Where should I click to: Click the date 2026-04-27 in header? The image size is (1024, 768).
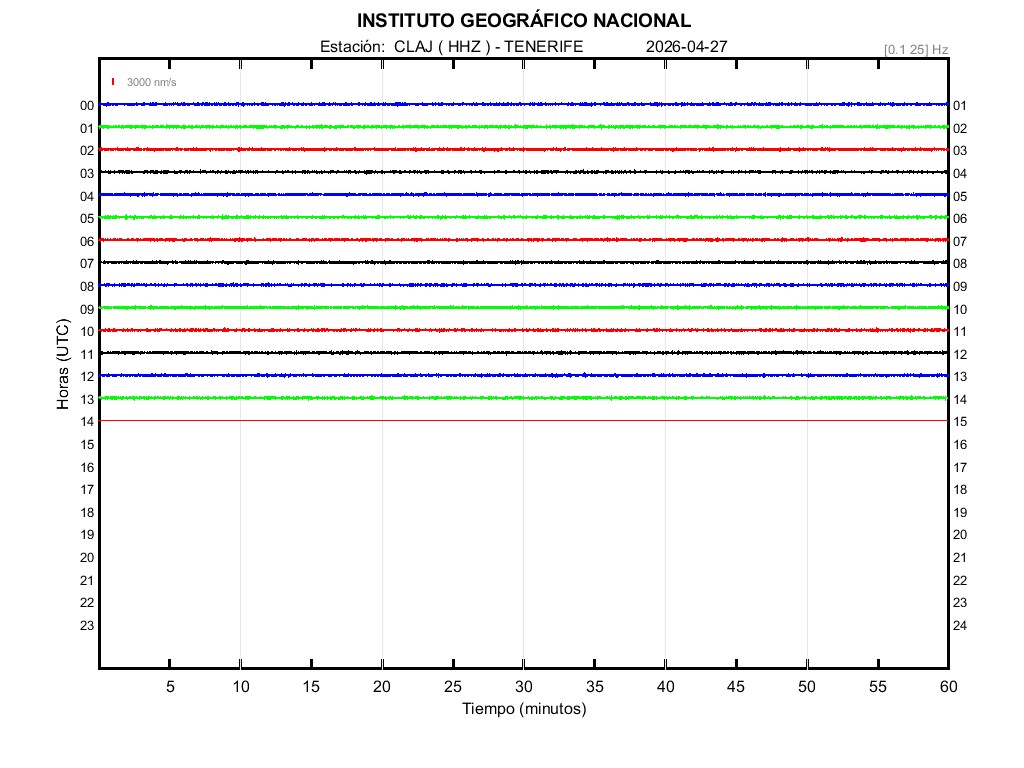pyautogui.click(x=686, y=46)
